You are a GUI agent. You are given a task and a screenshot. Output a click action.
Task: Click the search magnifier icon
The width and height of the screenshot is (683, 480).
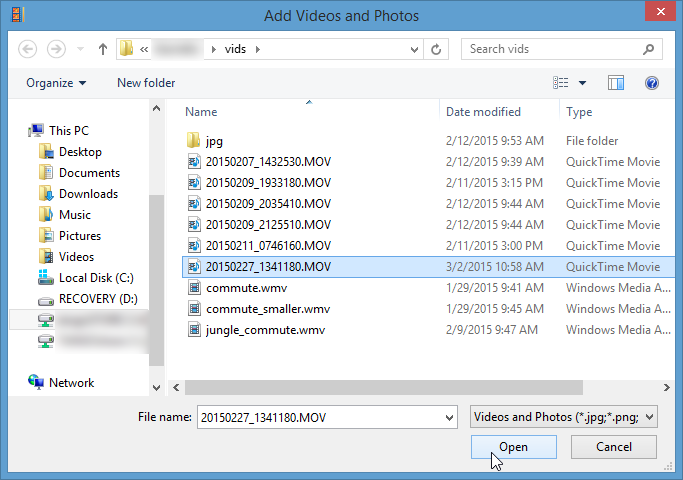click(x=649, y=48)
